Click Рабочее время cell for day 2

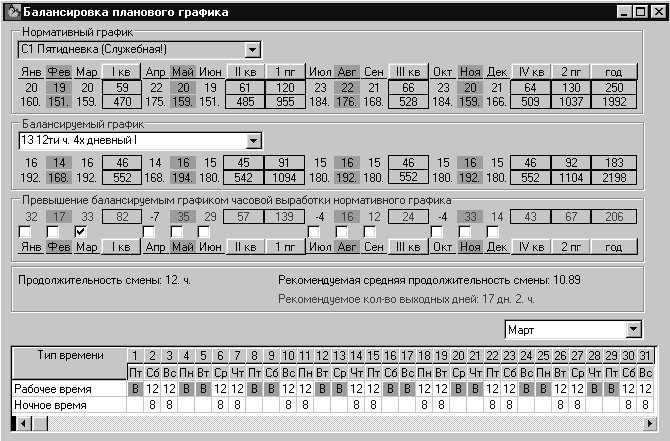152,389
